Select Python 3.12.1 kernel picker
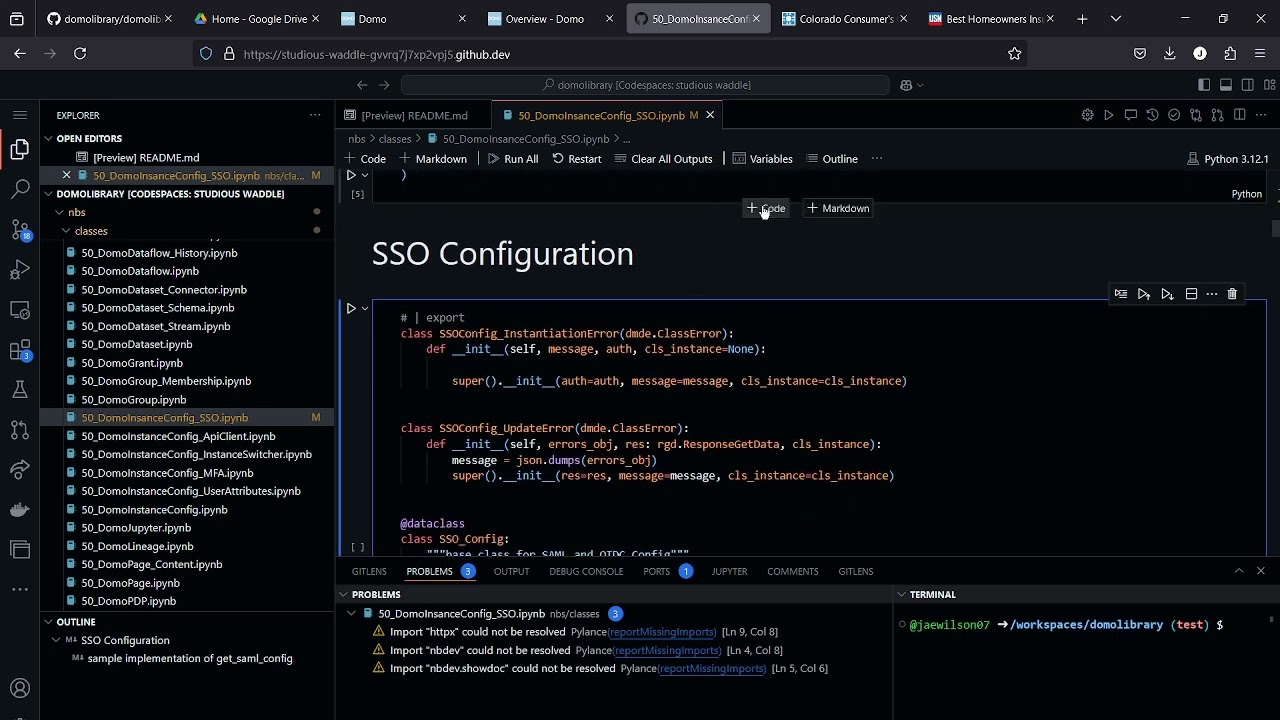Image resolution: width=1280 pixels, height=720 pixels. coord(1227,159)
